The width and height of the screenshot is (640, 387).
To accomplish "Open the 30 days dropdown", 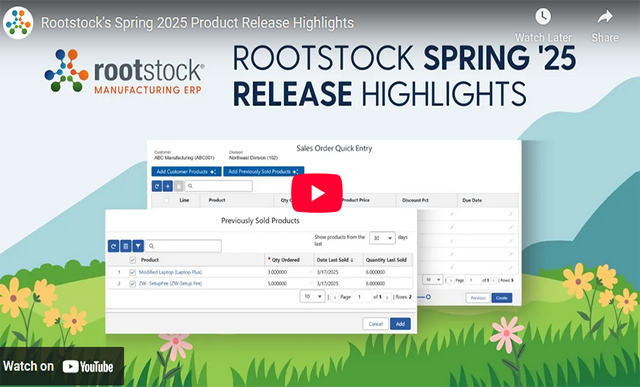I will coord(382,238).
